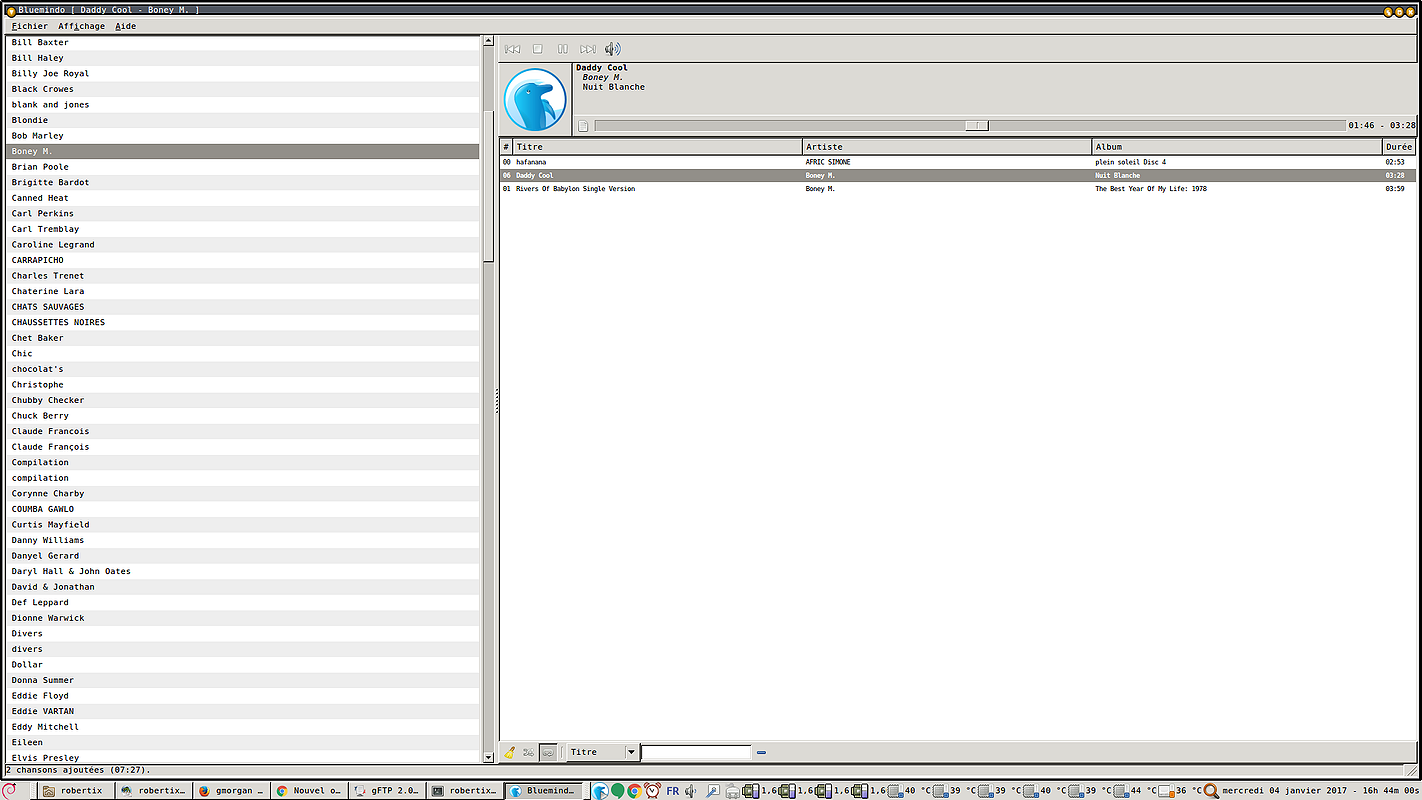Select Brigitte Bardot artist
The image size is (1422, 800).
(243, 182)
